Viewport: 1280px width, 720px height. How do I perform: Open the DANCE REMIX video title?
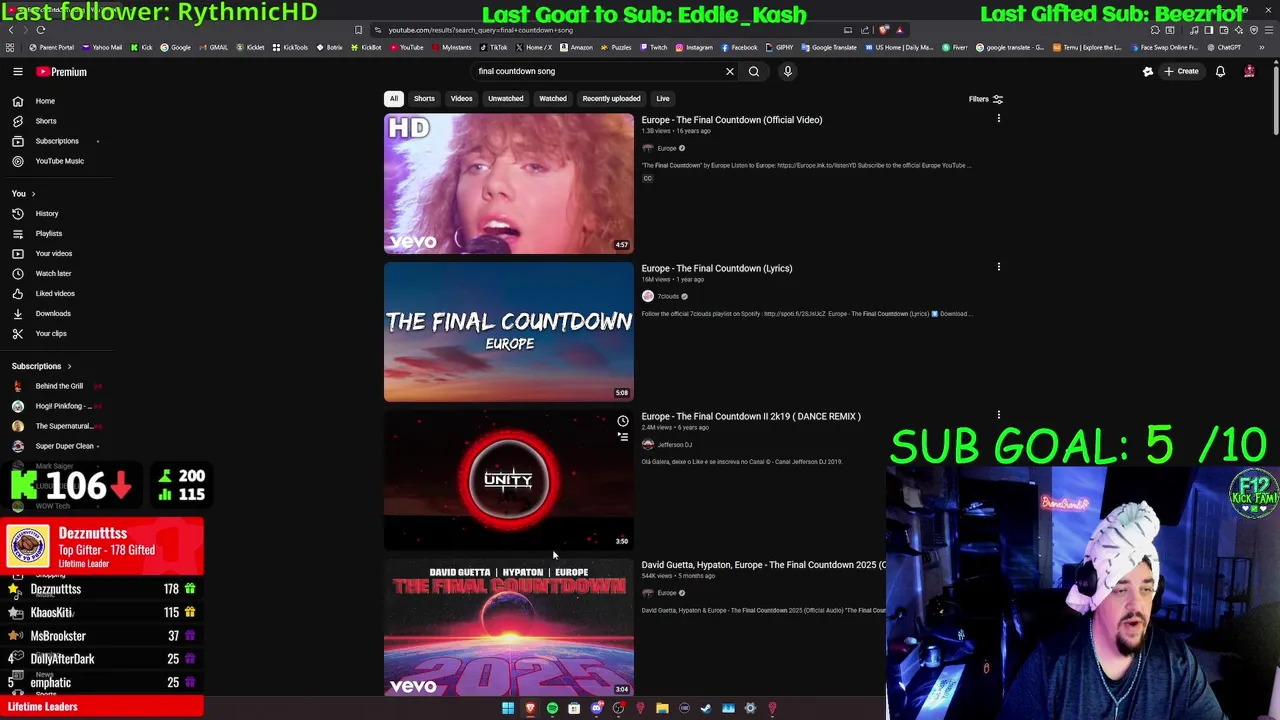click(x=751, y=416)
